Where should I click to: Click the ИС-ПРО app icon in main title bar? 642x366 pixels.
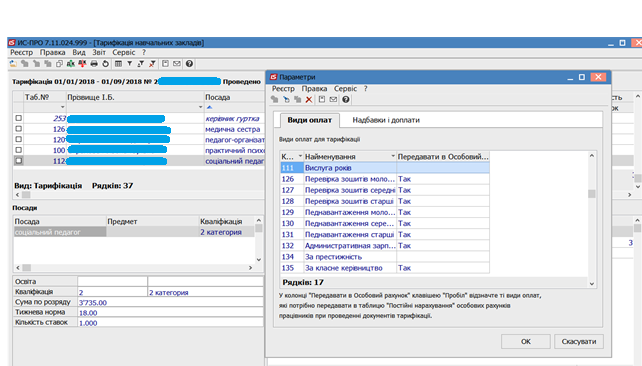pyautogui.click(x=12, y=43)
